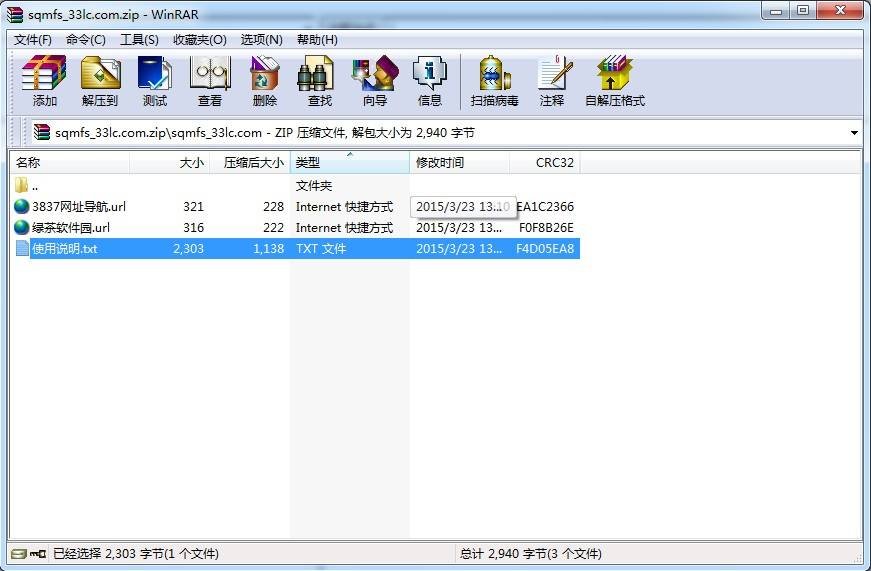Viewport: 871px width, 571px height.
Task: Click the 文件夹 type cell
Action: tap(314, 186)
